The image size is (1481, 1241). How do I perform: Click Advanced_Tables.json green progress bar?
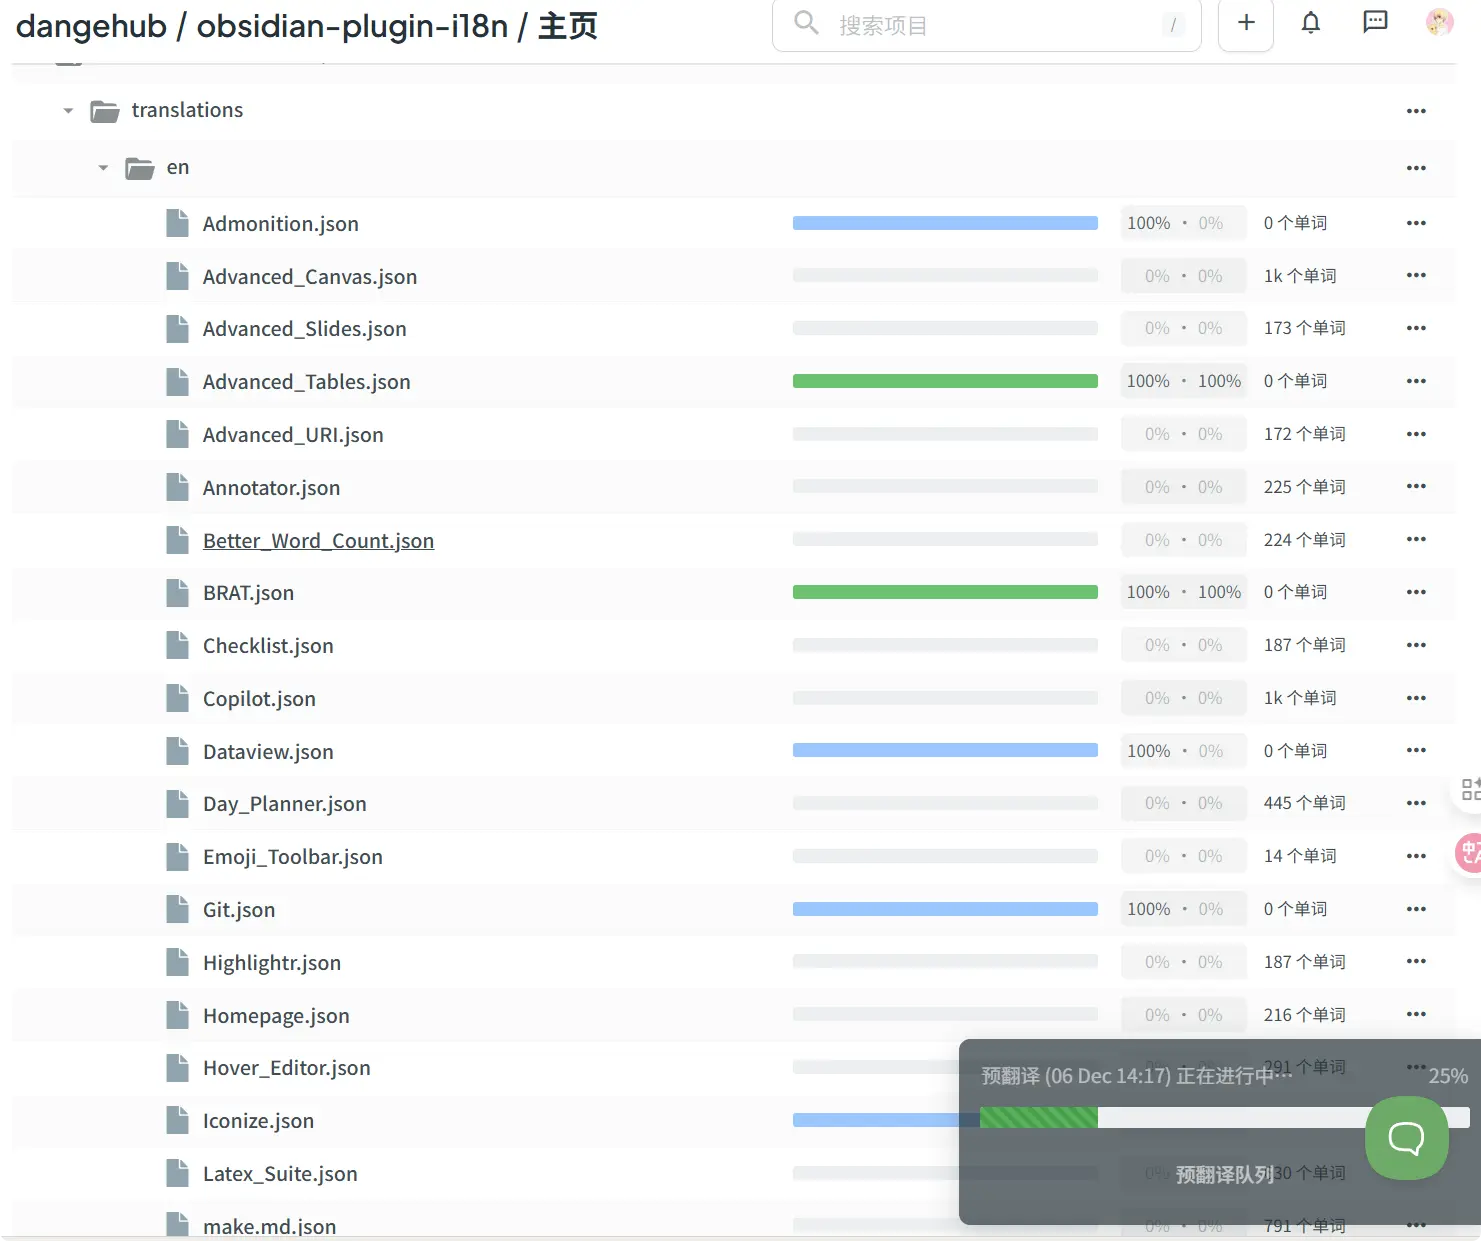945,381
